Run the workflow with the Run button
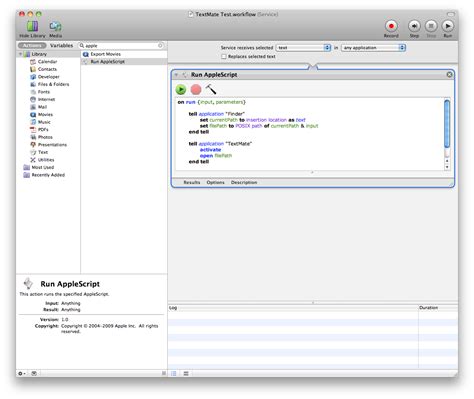 coord(448,26)
